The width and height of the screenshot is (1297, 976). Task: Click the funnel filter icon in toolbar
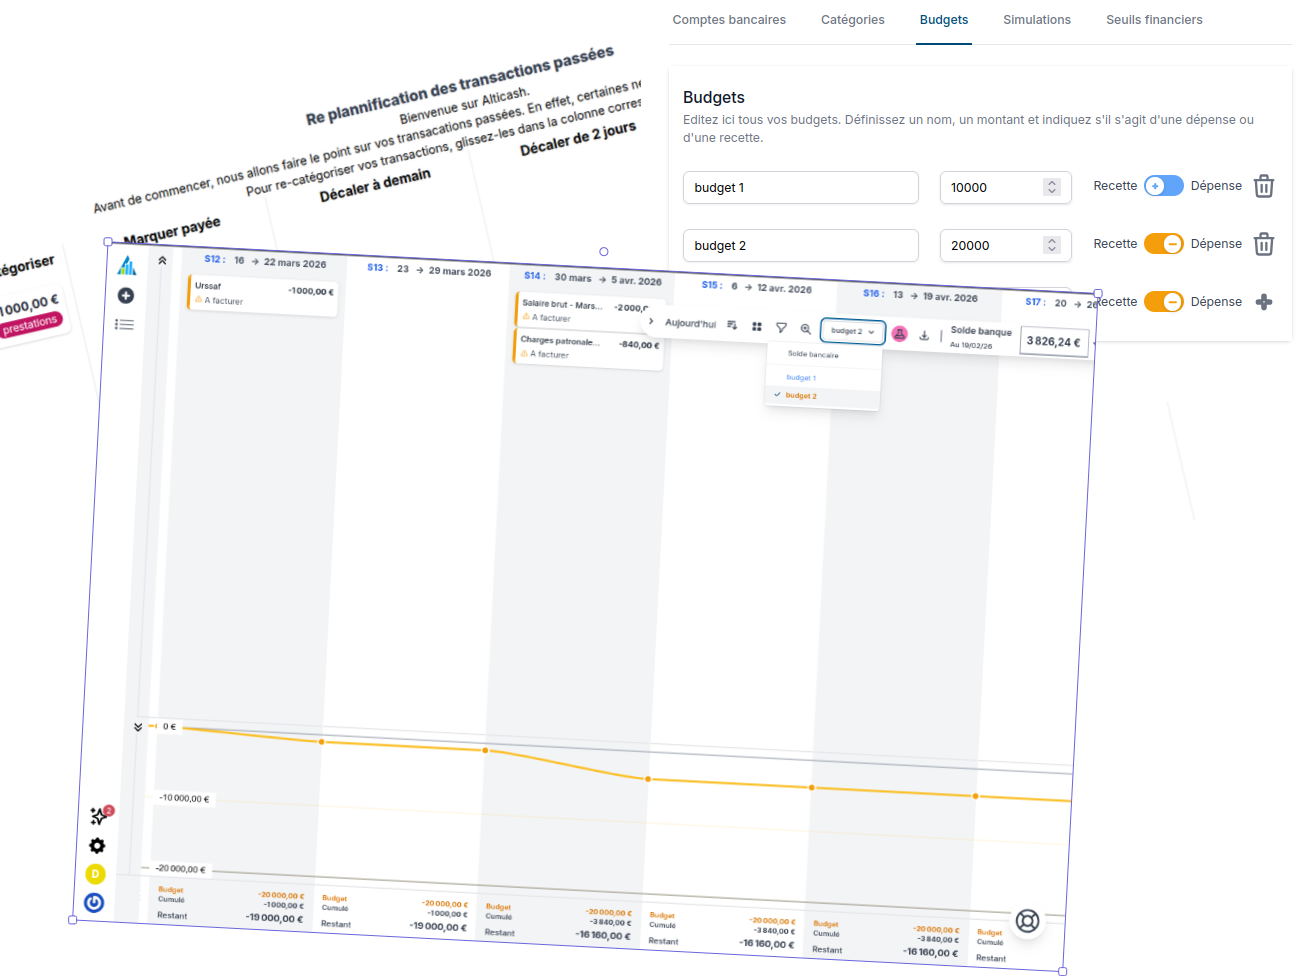click(781, 327)
